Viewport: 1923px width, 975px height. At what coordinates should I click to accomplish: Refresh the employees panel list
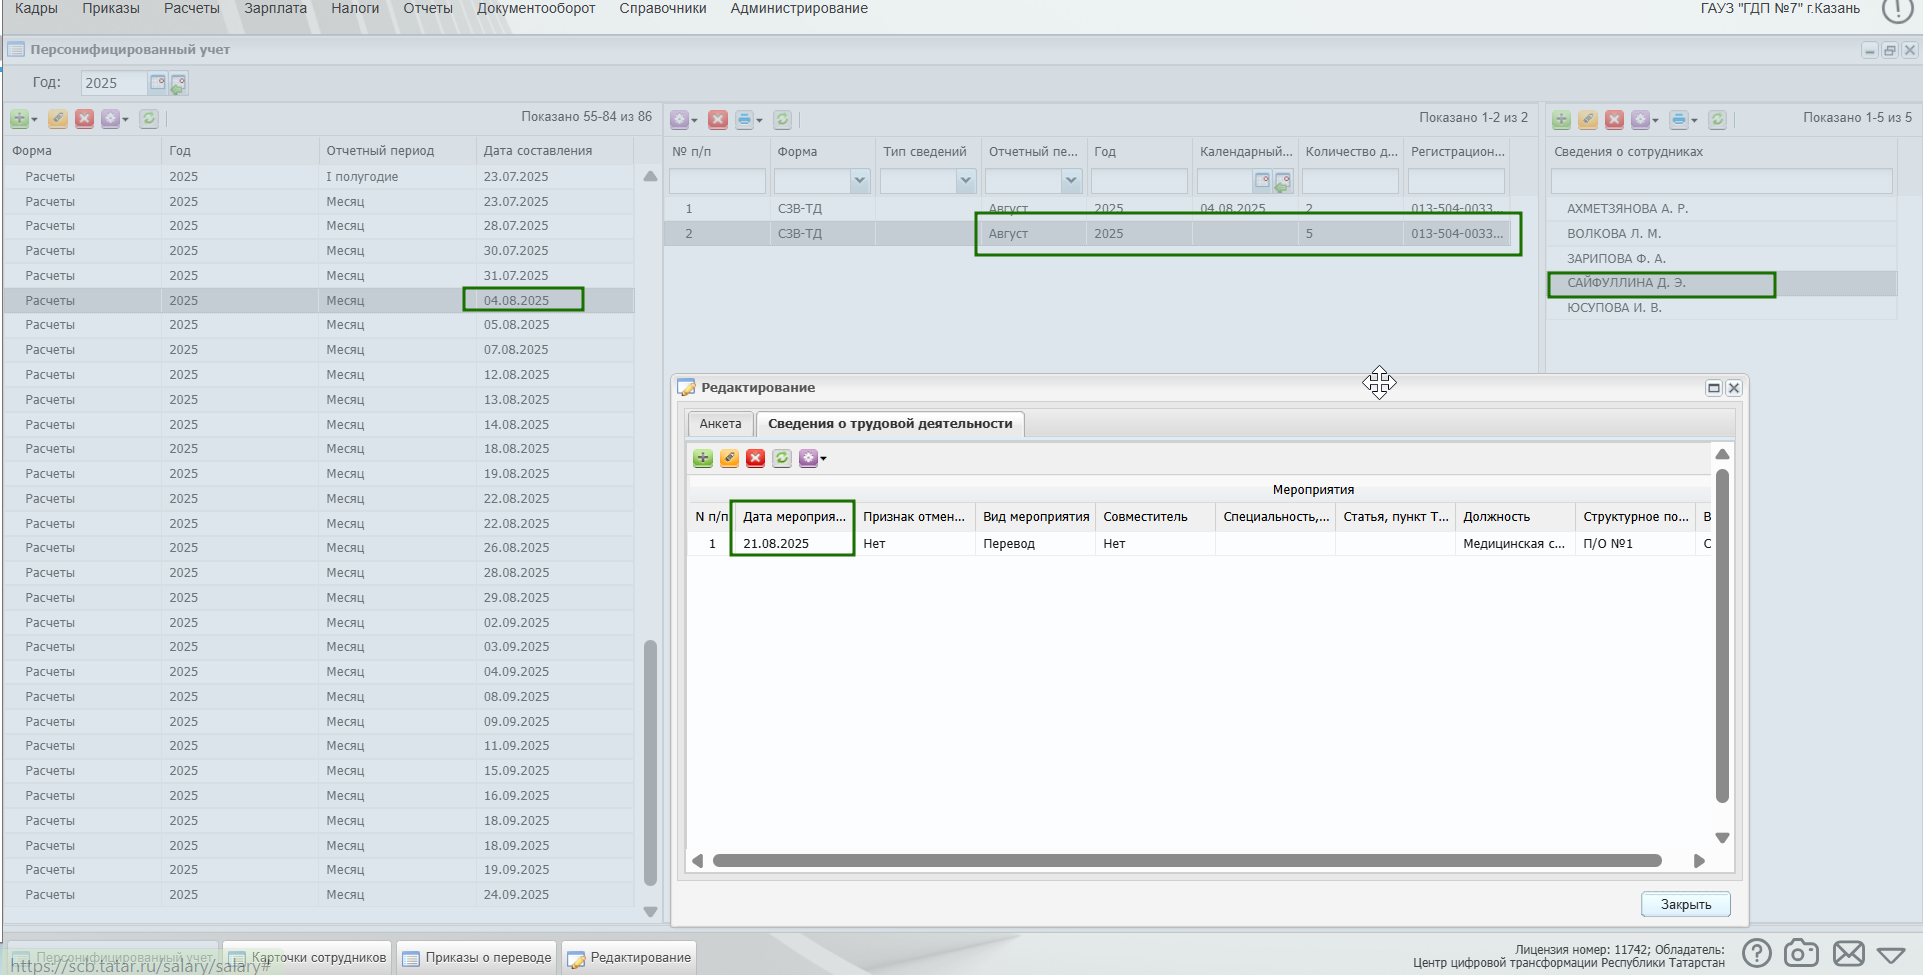1718,120
